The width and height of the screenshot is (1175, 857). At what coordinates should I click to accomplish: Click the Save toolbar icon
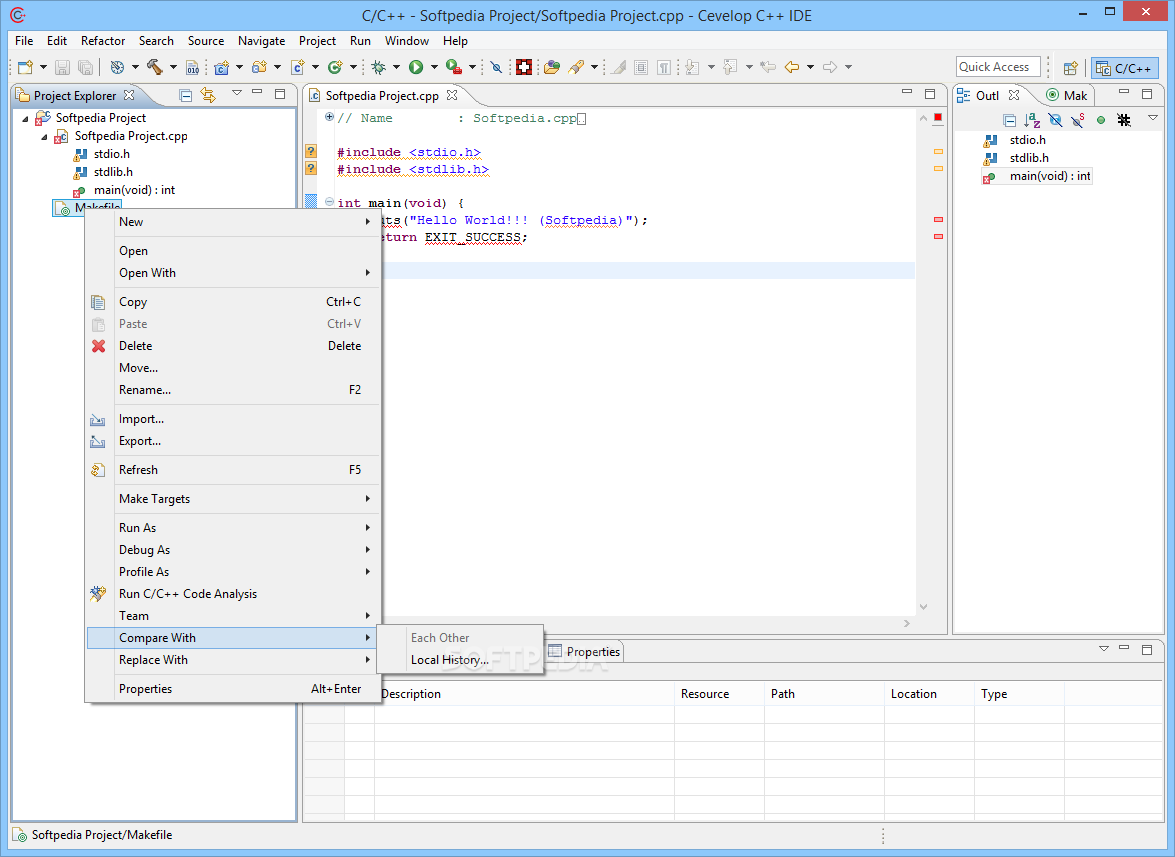[x=63, y=67]
